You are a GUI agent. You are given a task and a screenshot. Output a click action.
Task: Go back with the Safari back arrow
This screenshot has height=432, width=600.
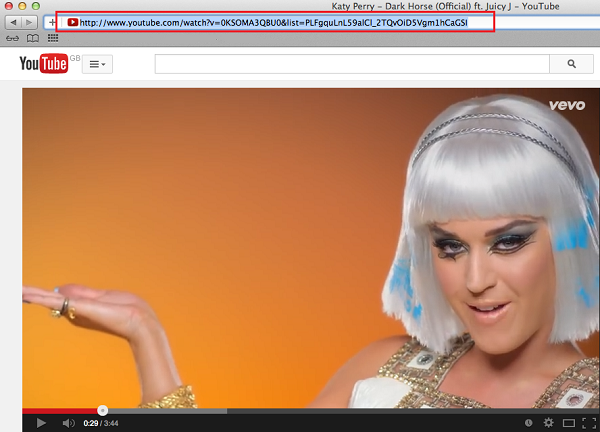13,23
